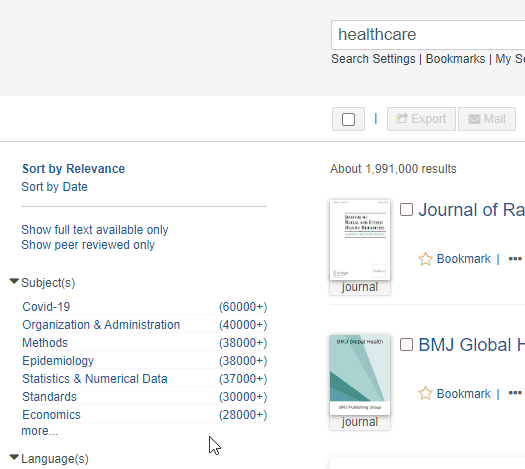
Task: Check the Journal of Racial result checkbox
Action: click(406, 210)
